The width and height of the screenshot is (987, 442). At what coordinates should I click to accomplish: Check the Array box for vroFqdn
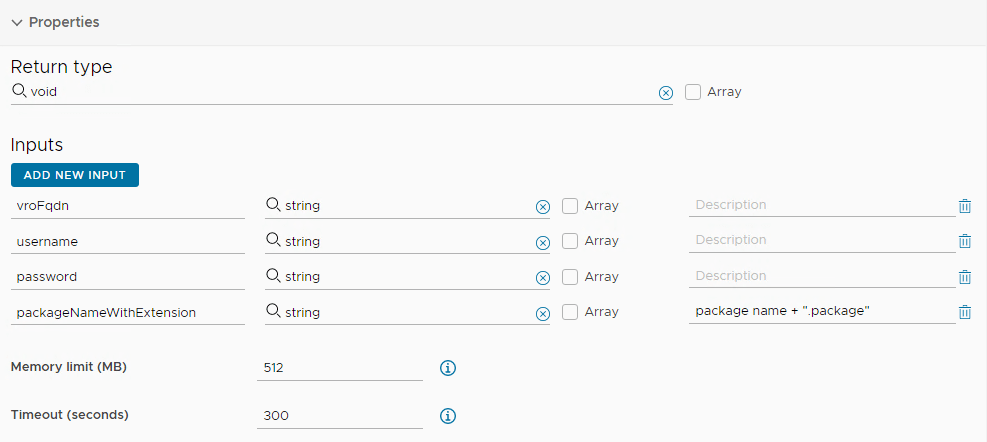(x=570, y=206)
